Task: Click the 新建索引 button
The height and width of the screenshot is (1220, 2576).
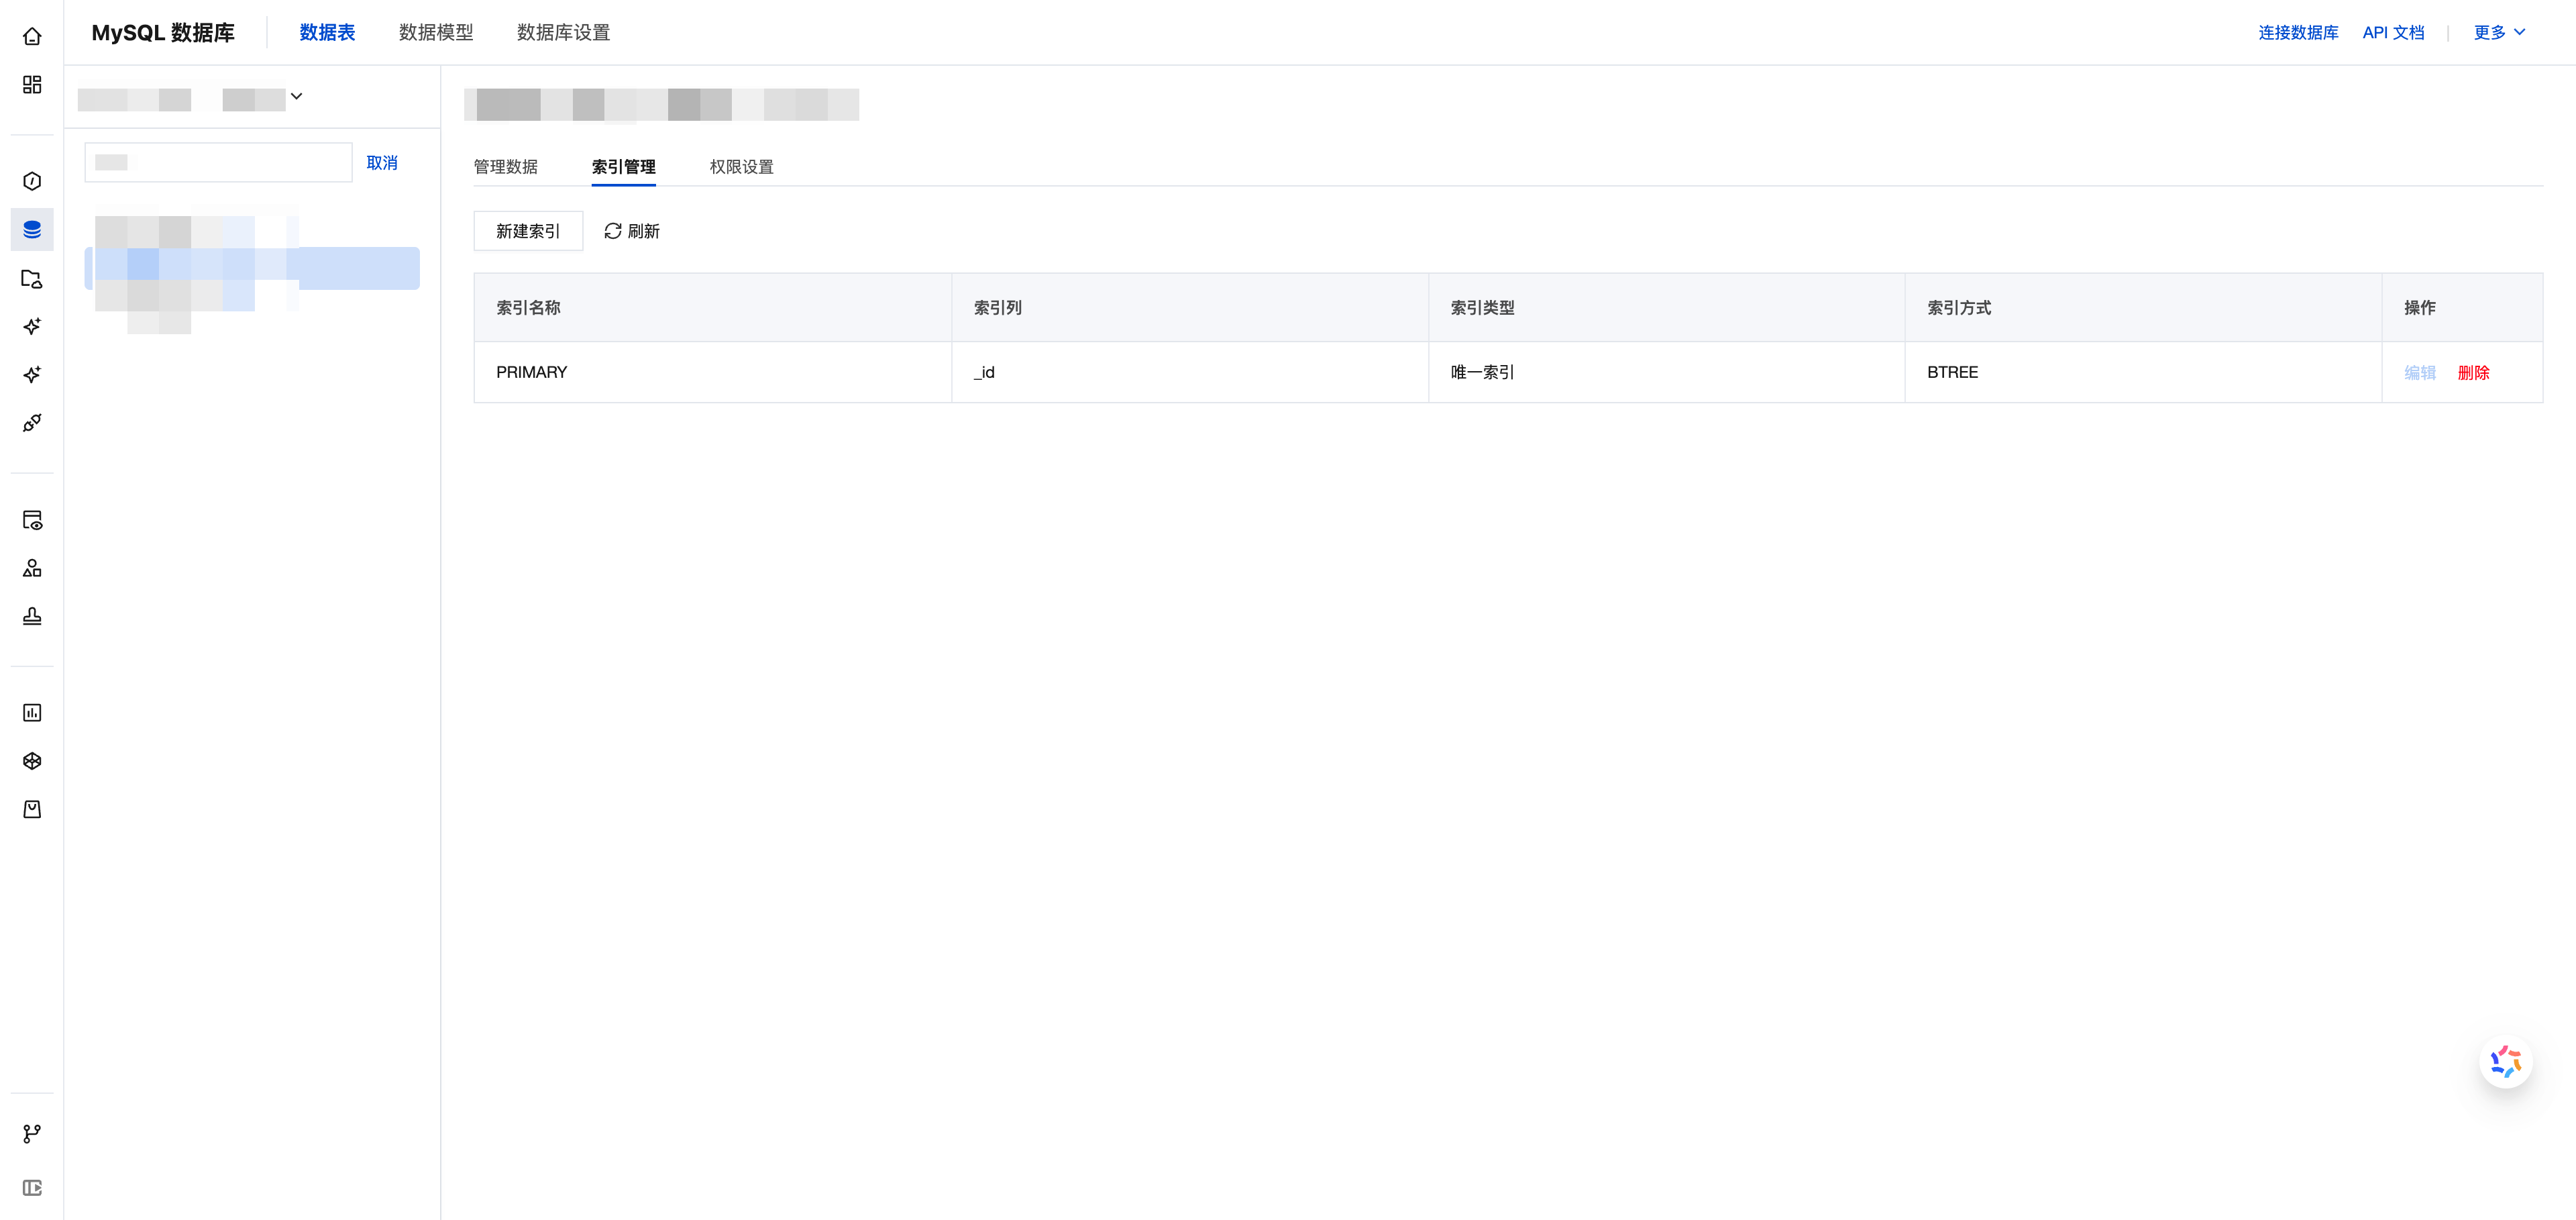Action: pos(528,231)
